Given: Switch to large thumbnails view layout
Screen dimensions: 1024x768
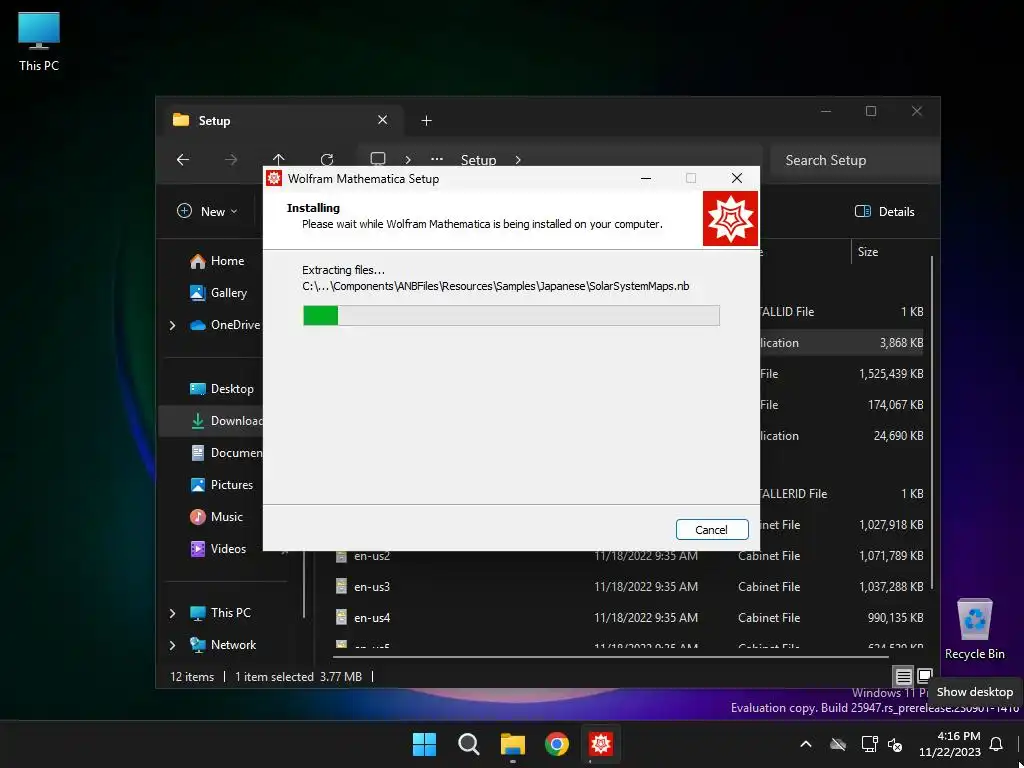Looking at the screenshot, I should [x=925, y=677].
